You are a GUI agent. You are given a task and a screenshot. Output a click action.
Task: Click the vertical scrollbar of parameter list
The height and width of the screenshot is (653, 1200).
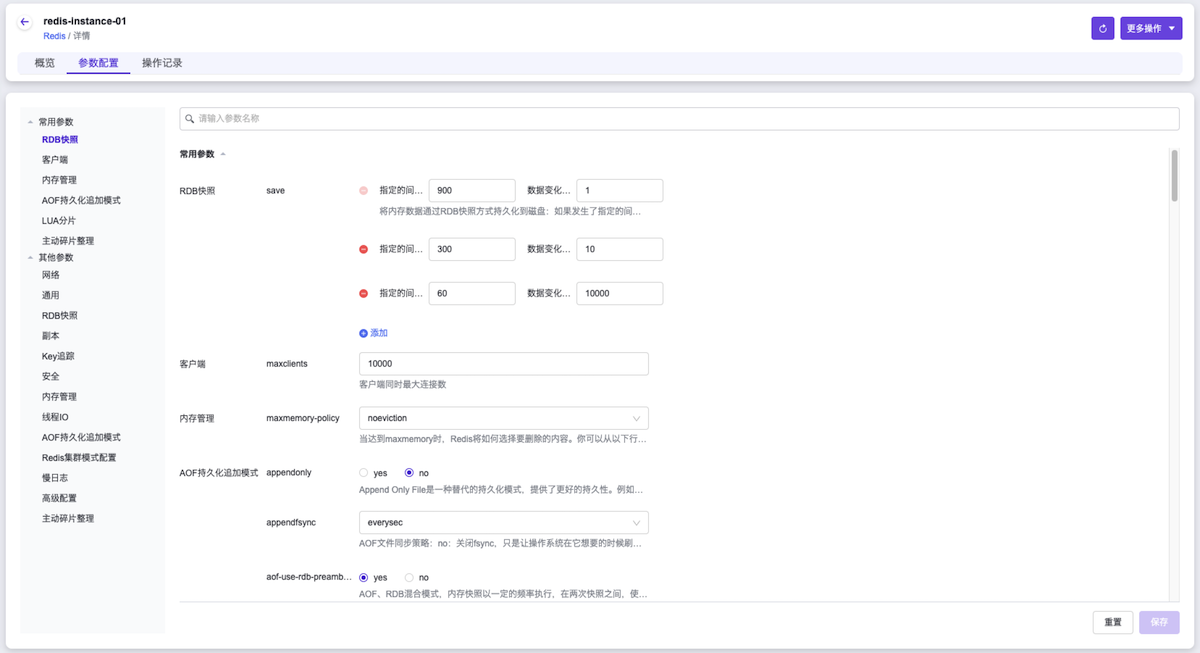1174,178
